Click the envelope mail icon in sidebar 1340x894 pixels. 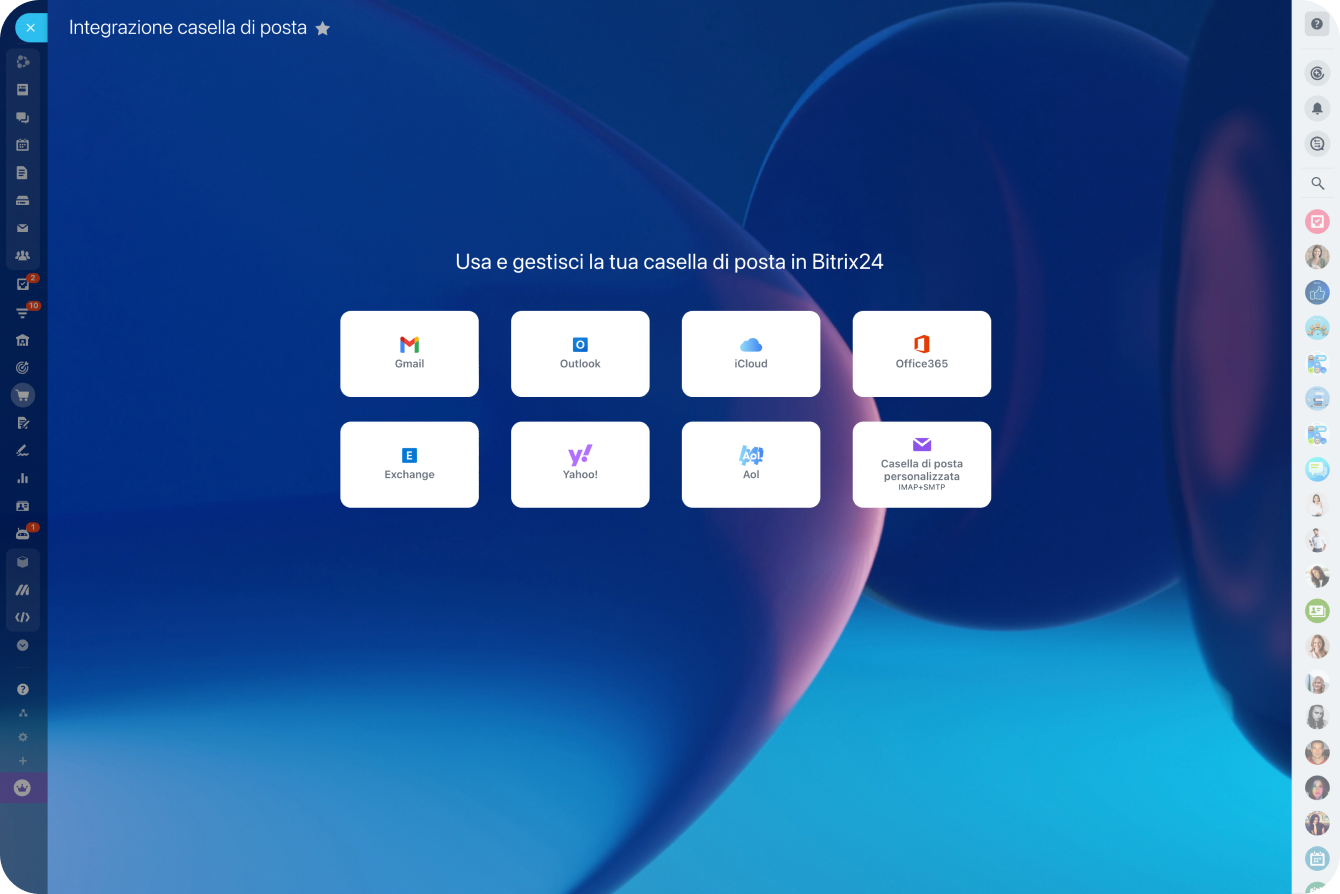click(22, 228)
